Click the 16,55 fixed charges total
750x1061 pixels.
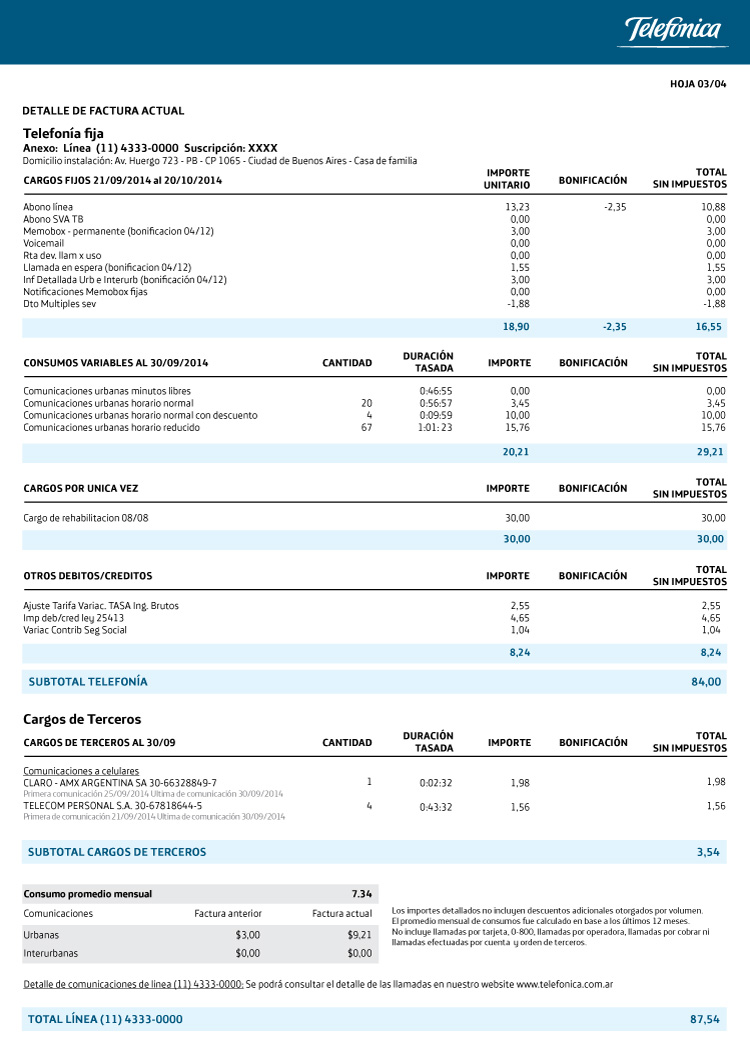pos(709,327)
